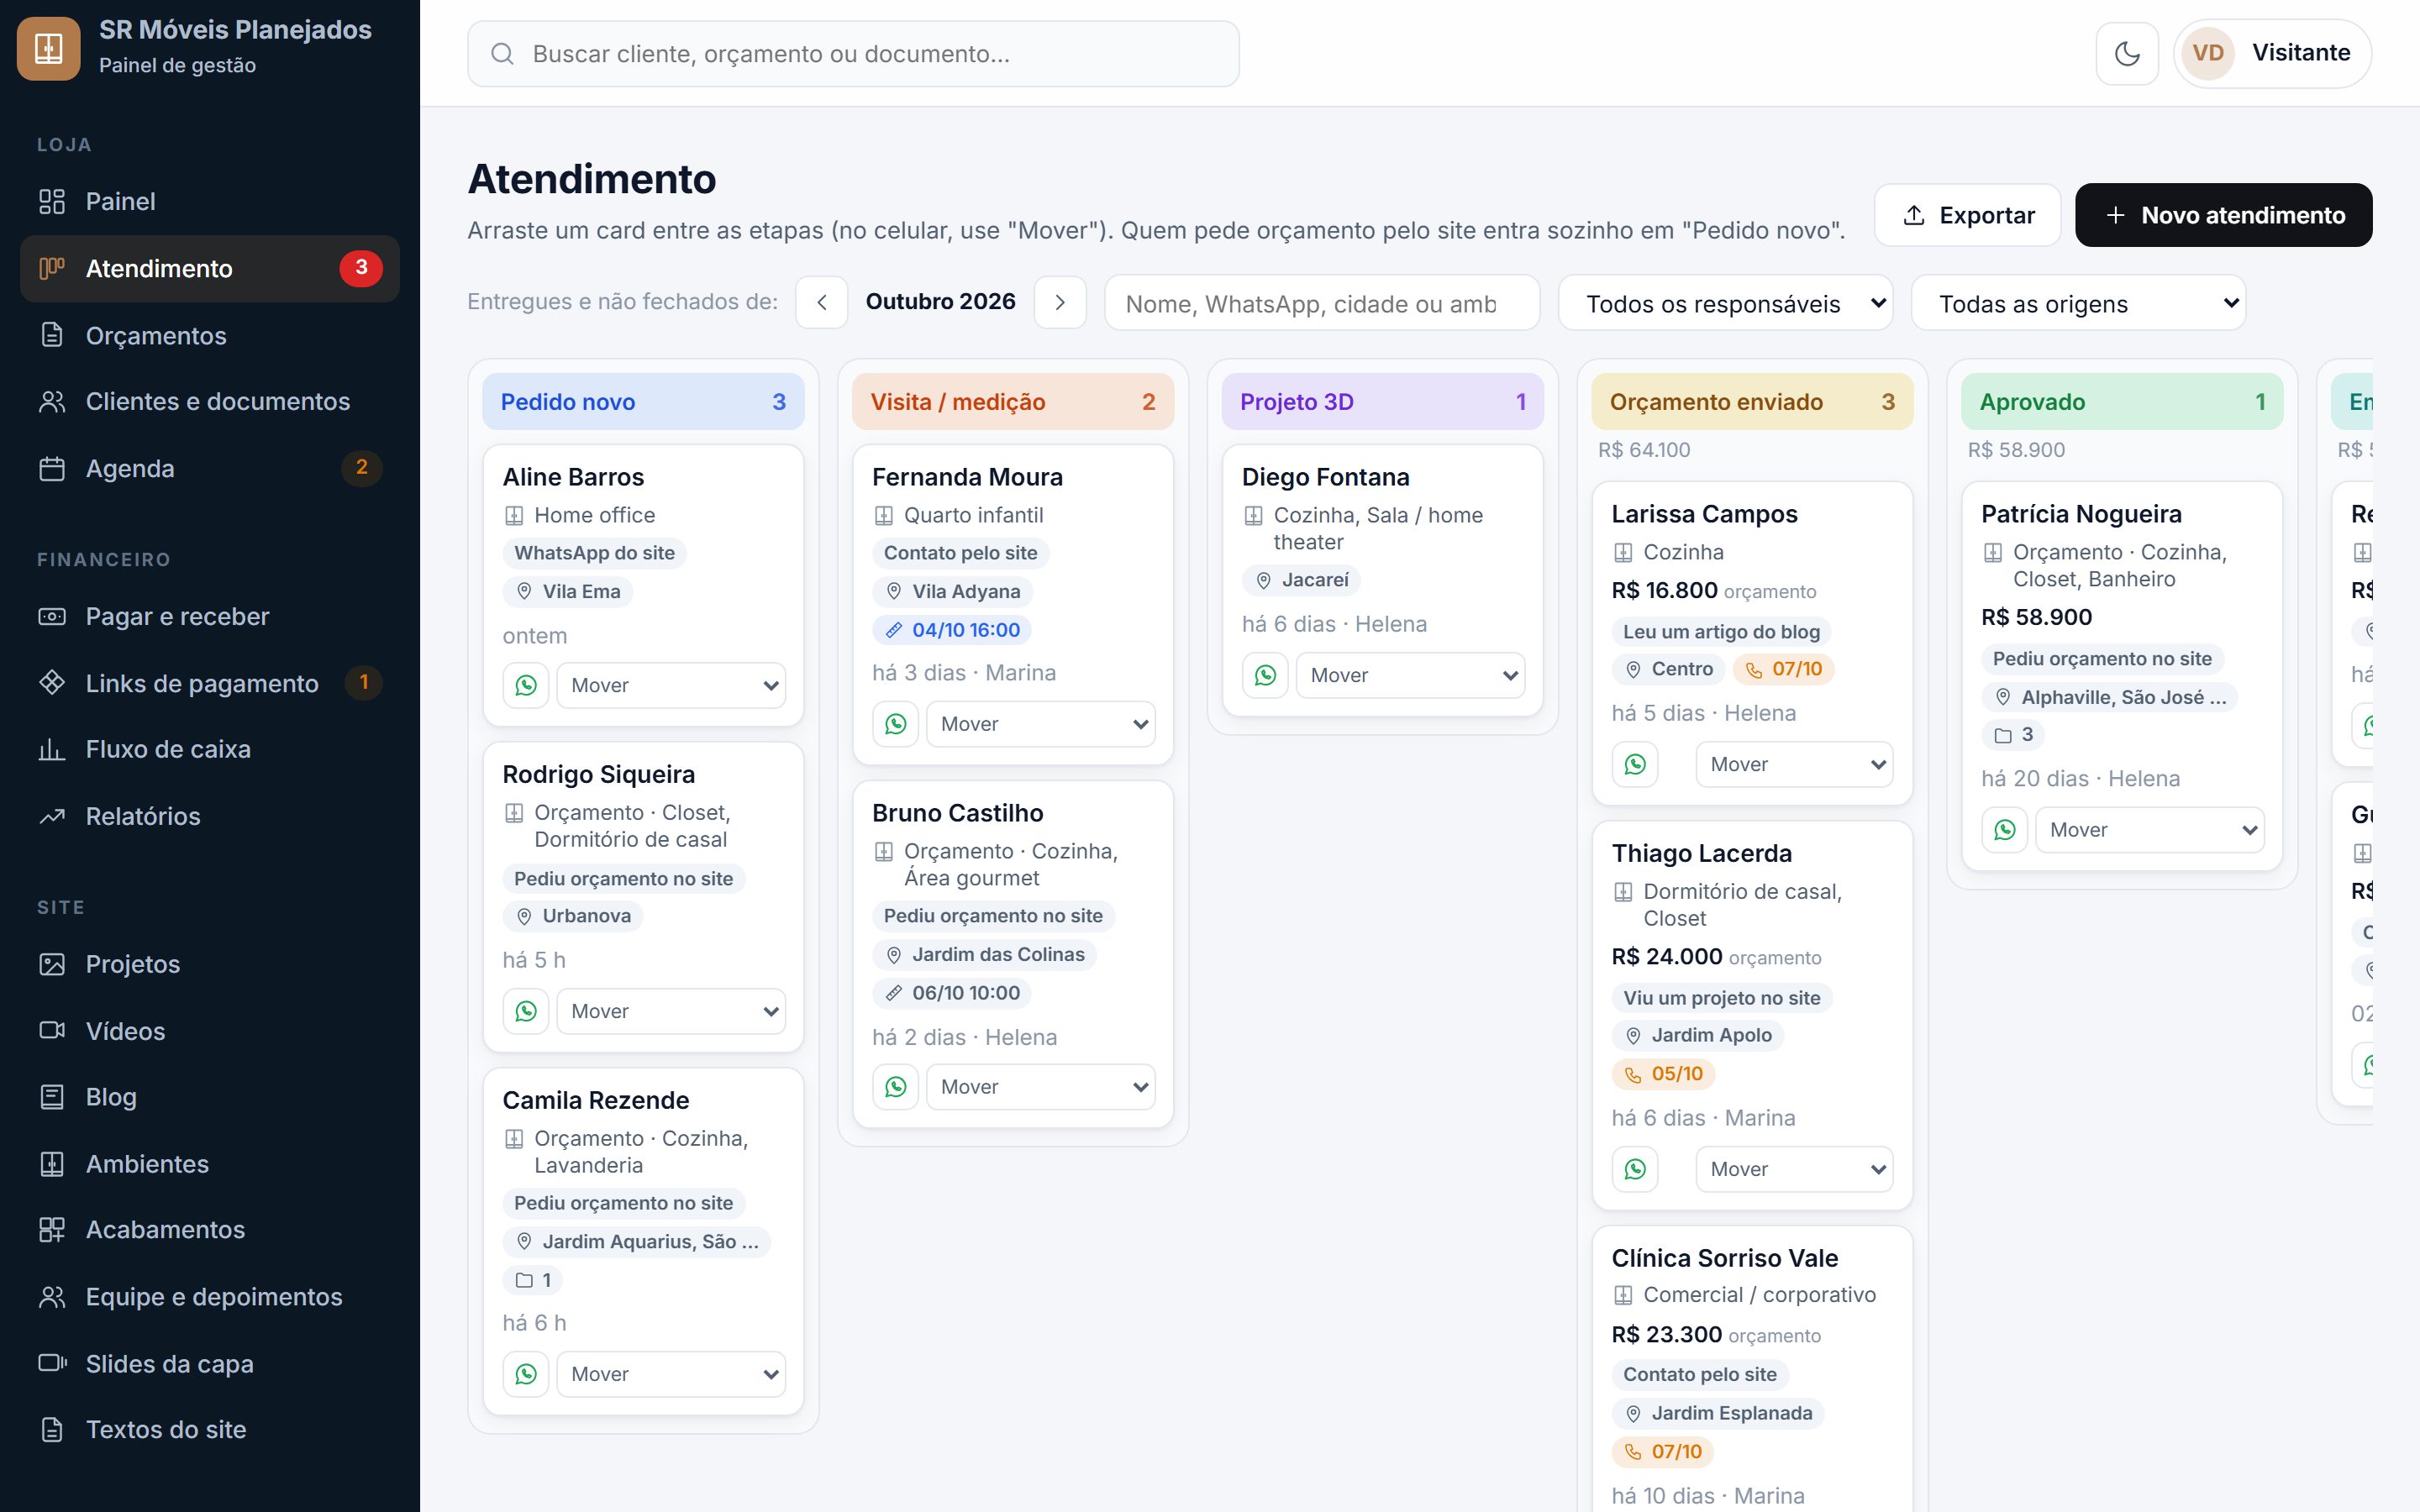This screenshot has height=1512, width=2420.
Task: Open Pagar e receber page
Action: click(209, 616)
